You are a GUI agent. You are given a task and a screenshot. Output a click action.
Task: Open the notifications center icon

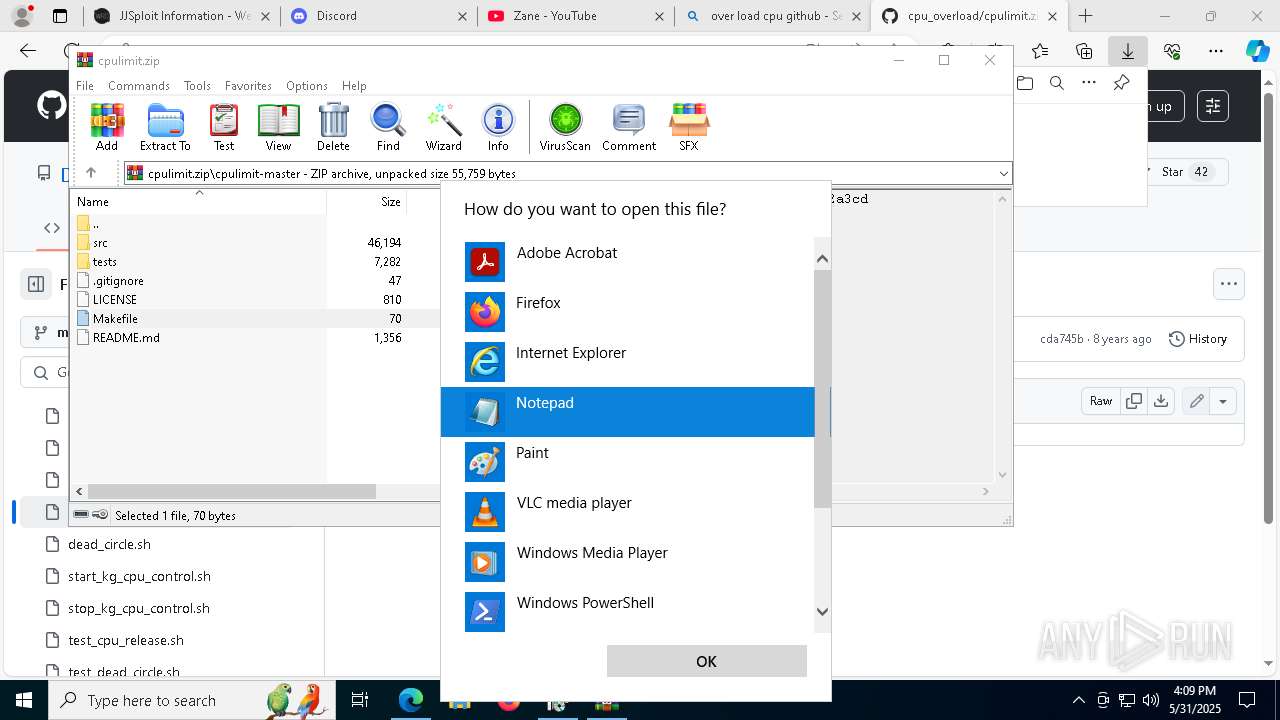pyautogui.click(x=1247, y=700)
